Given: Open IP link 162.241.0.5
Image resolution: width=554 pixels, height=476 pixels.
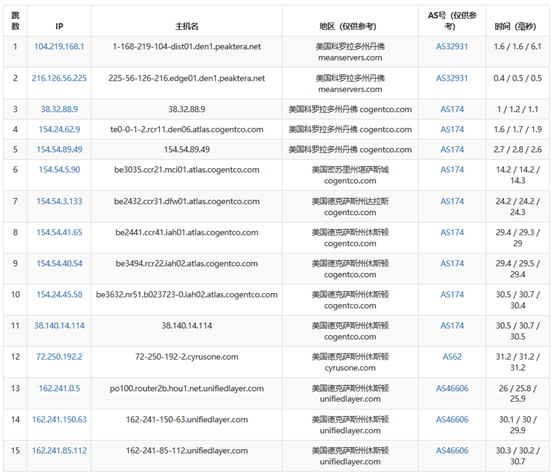Looking at the screenshot, I should (x=59, y=388).
